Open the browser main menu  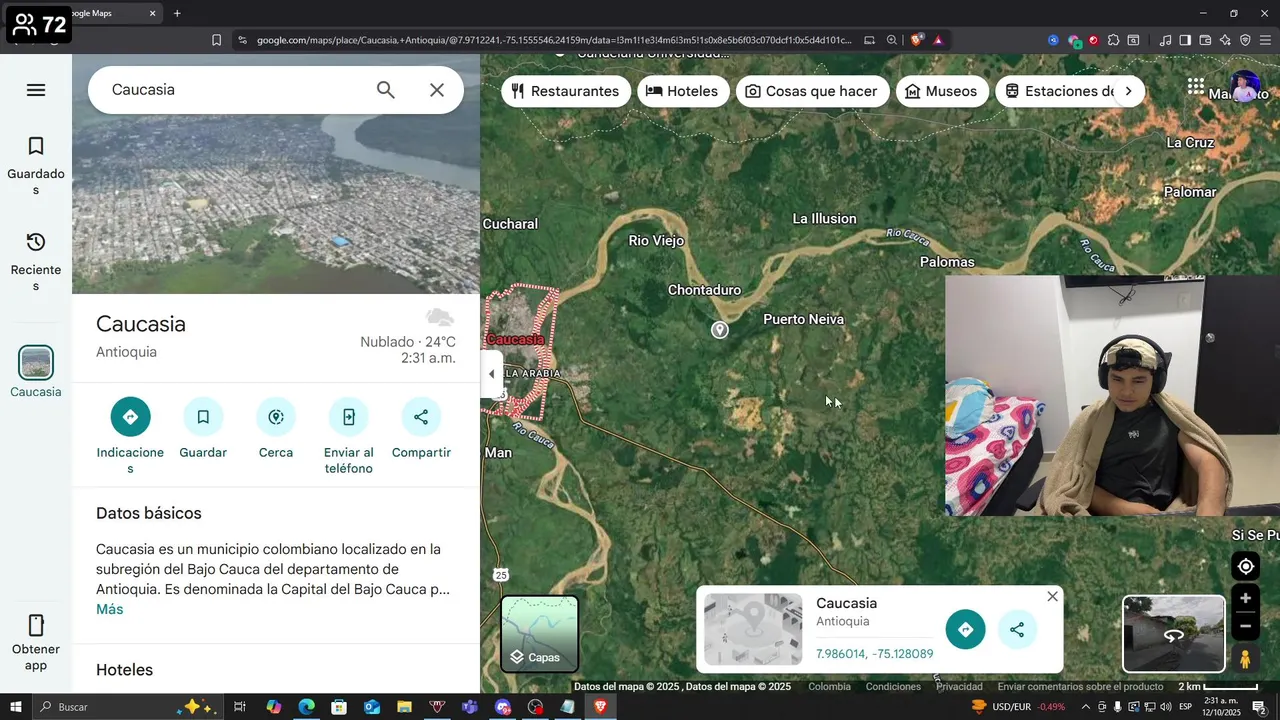(x=1265, y=40)
